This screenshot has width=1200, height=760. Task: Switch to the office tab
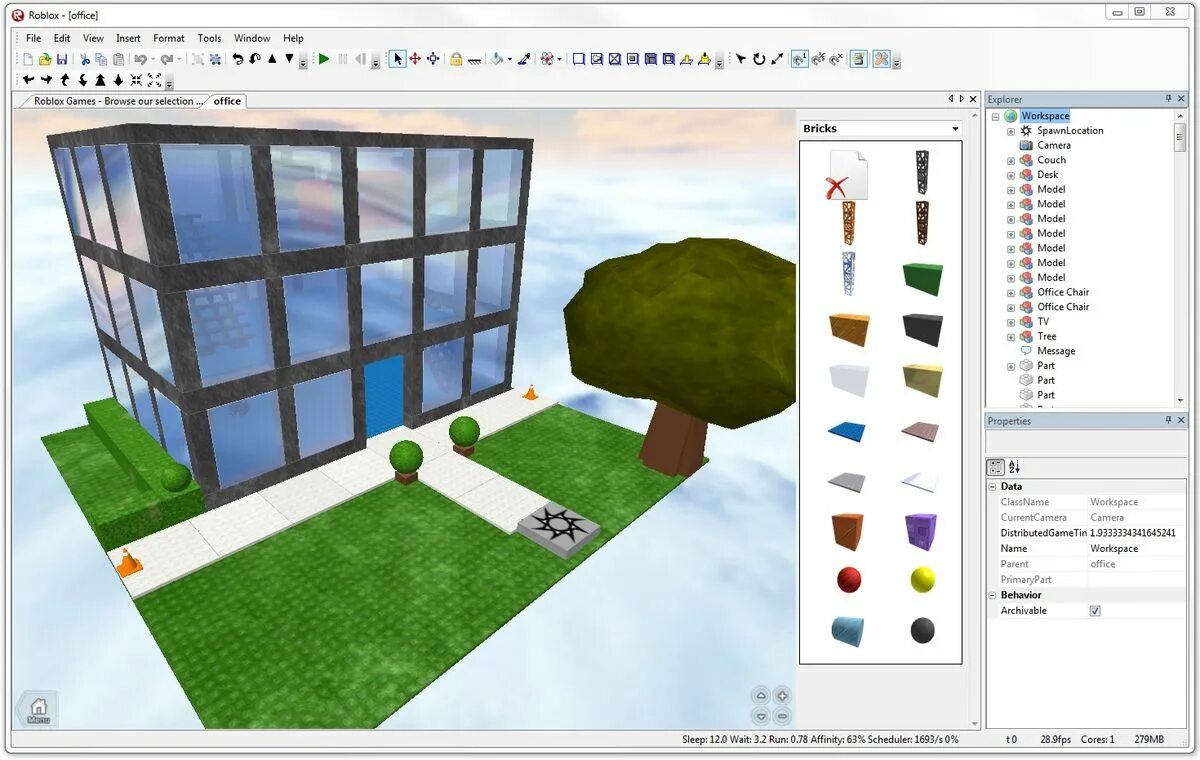[227, 101]
